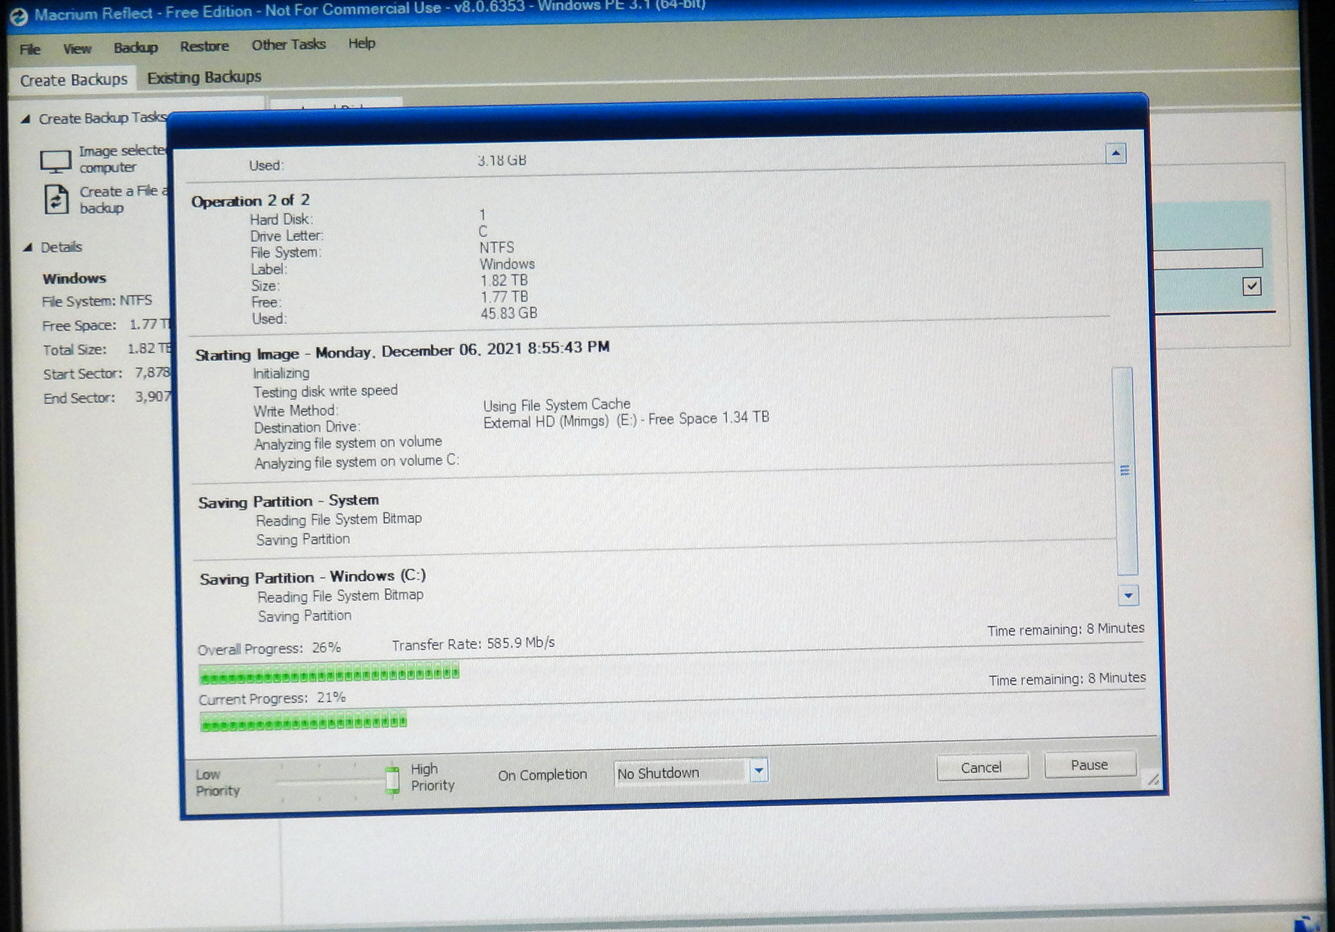This screenshot has width=1335, height=932.
Task: Click the End Sector detail line
Action: (107, 397)
